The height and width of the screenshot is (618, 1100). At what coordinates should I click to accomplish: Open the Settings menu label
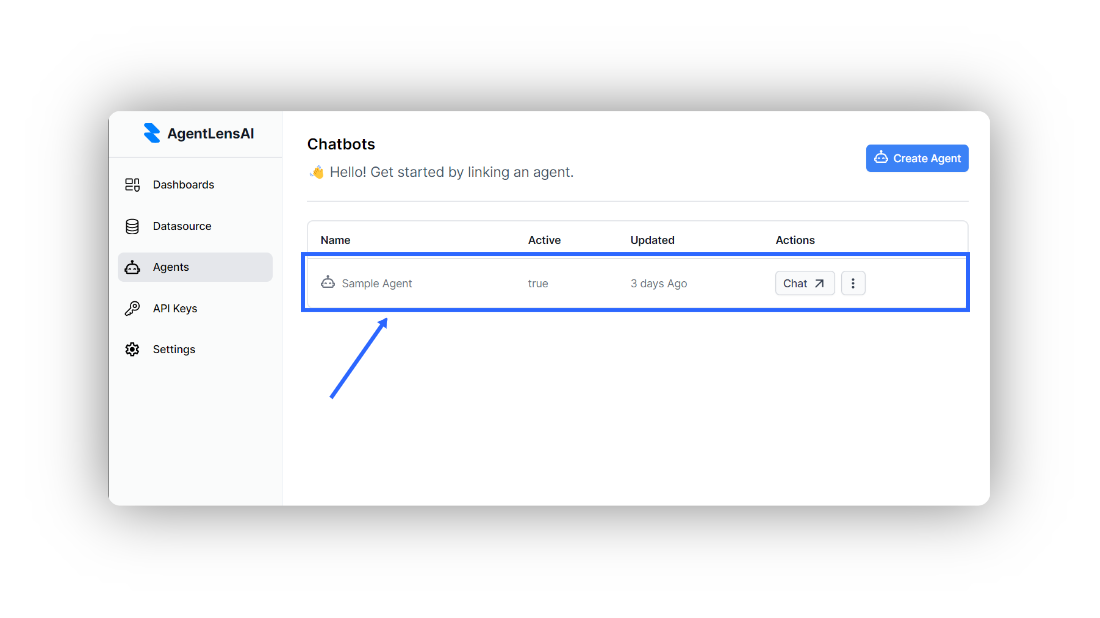174,349
